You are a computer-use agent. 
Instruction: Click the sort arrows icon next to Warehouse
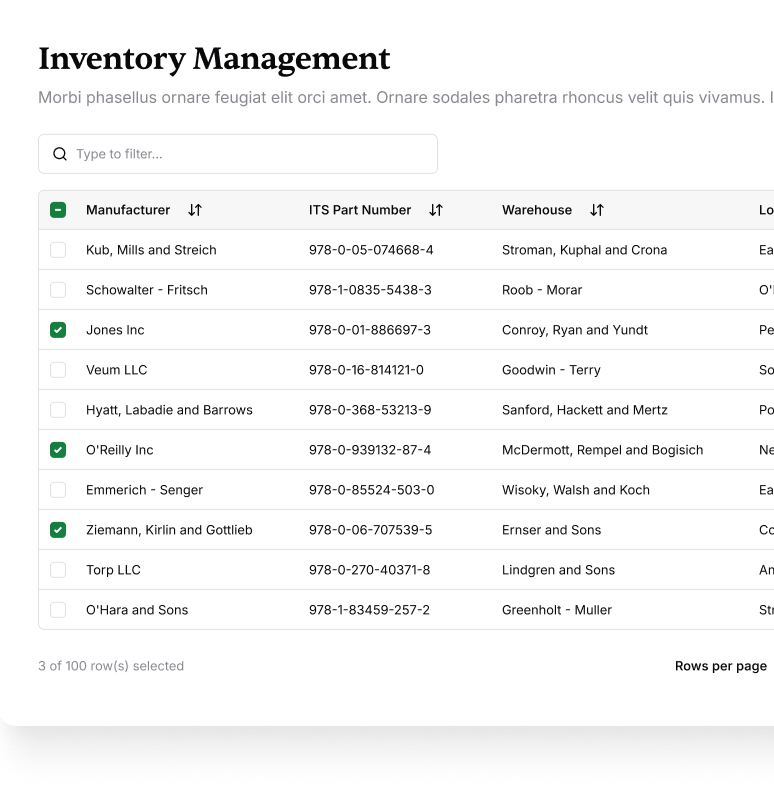coord(597,210)
